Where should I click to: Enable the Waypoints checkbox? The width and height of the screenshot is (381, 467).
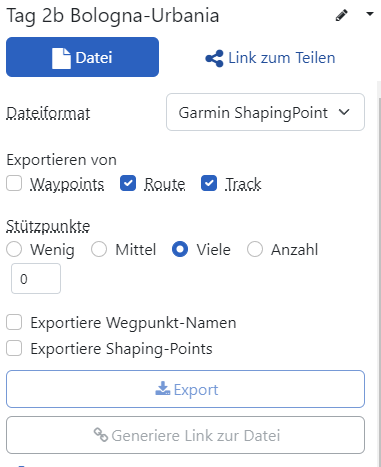pyautogui.click(x=14, y=183)
